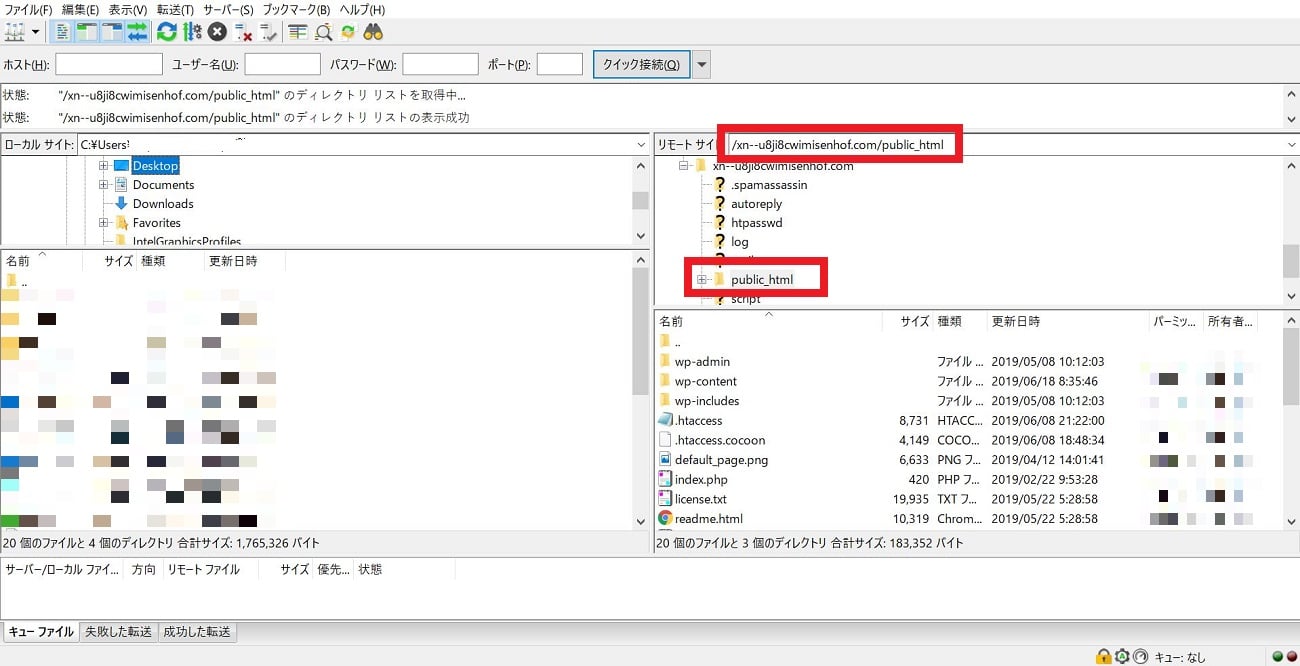Toggle the transfer queue display
This screenshot has height=666, width=1300.
[x=137, y=32]
